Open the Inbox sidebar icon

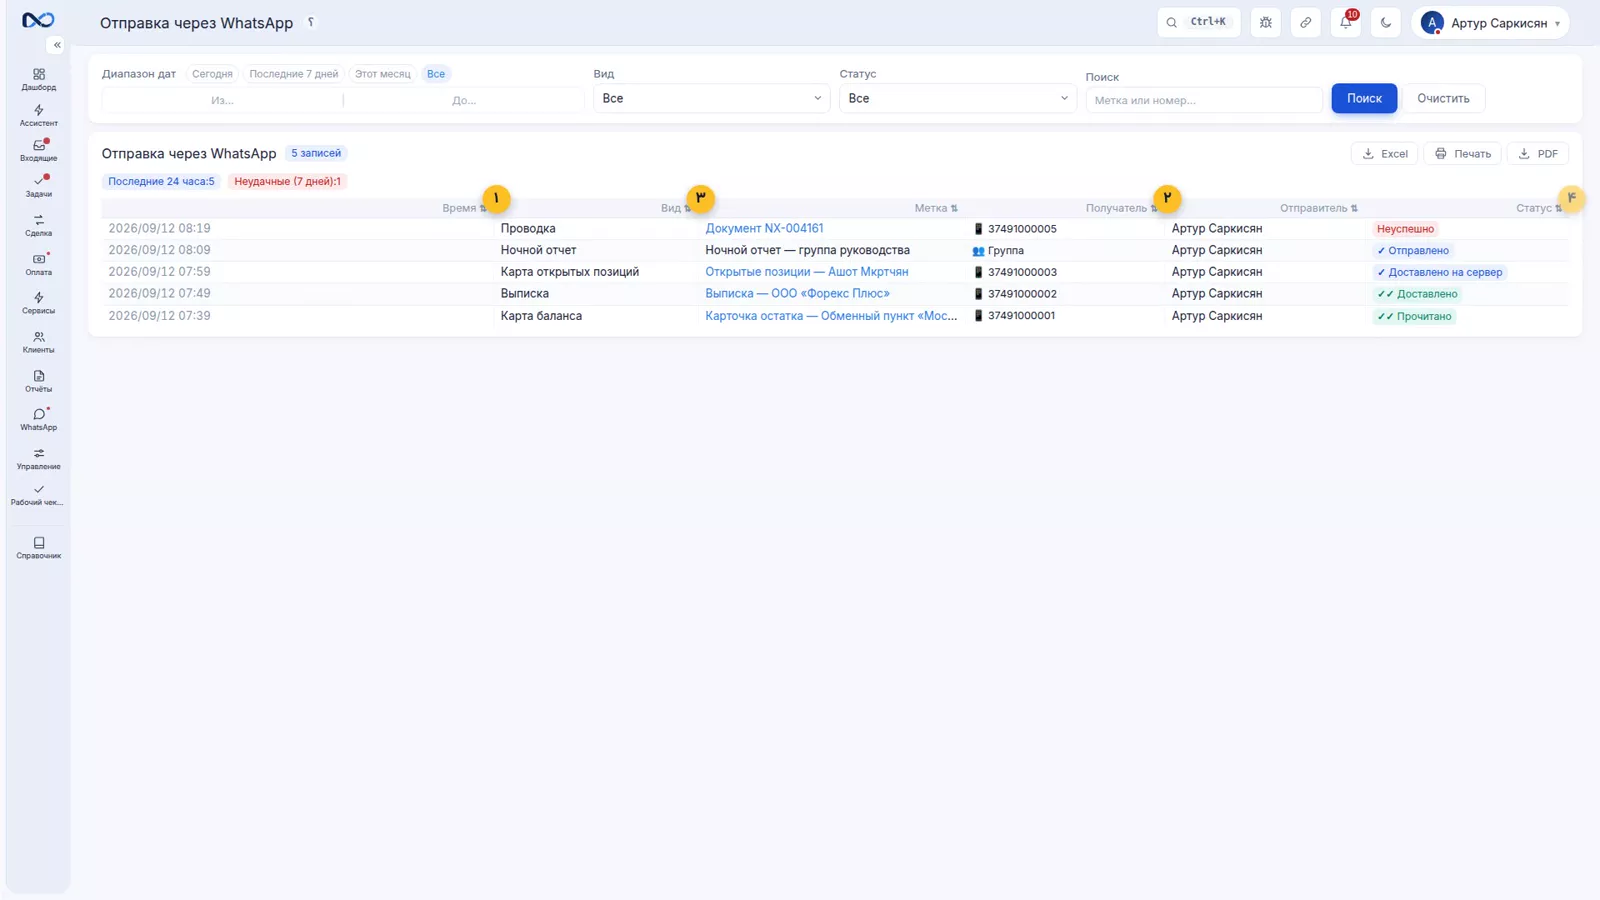click(x=38, y=150)
